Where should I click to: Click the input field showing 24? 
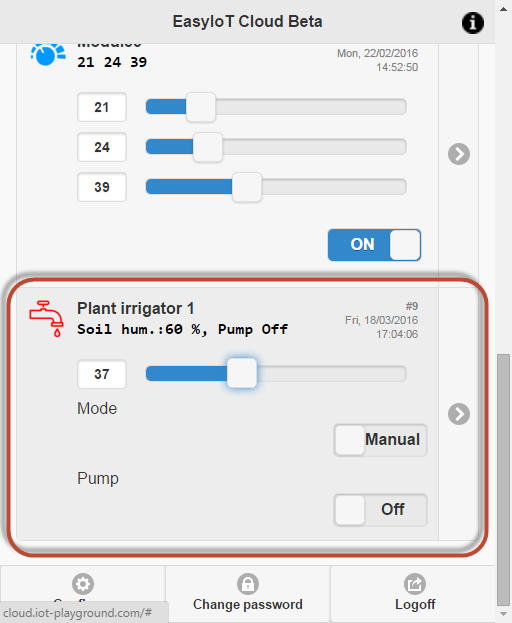[x=102, y=147]
